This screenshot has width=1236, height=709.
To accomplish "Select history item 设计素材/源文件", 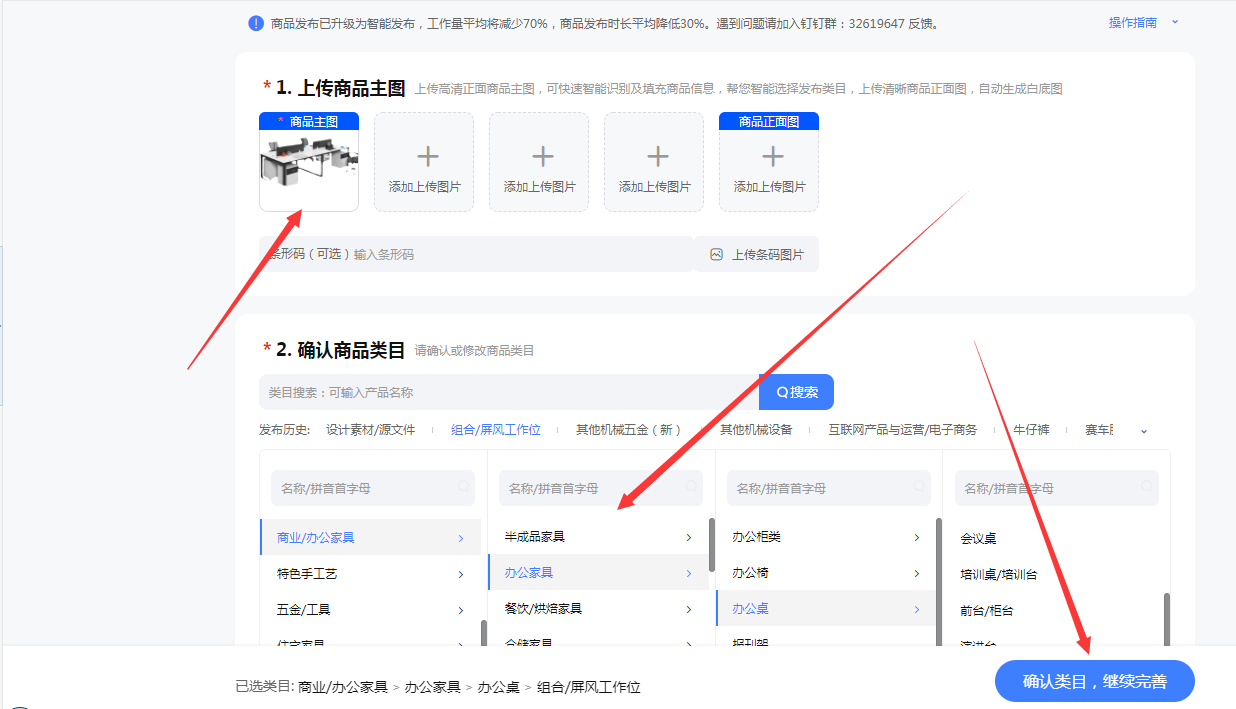I will point(370,430).
